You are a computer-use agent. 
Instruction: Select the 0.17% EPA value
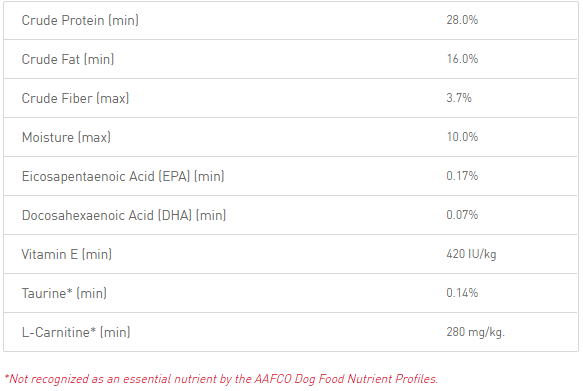click(x=462, y=176)
